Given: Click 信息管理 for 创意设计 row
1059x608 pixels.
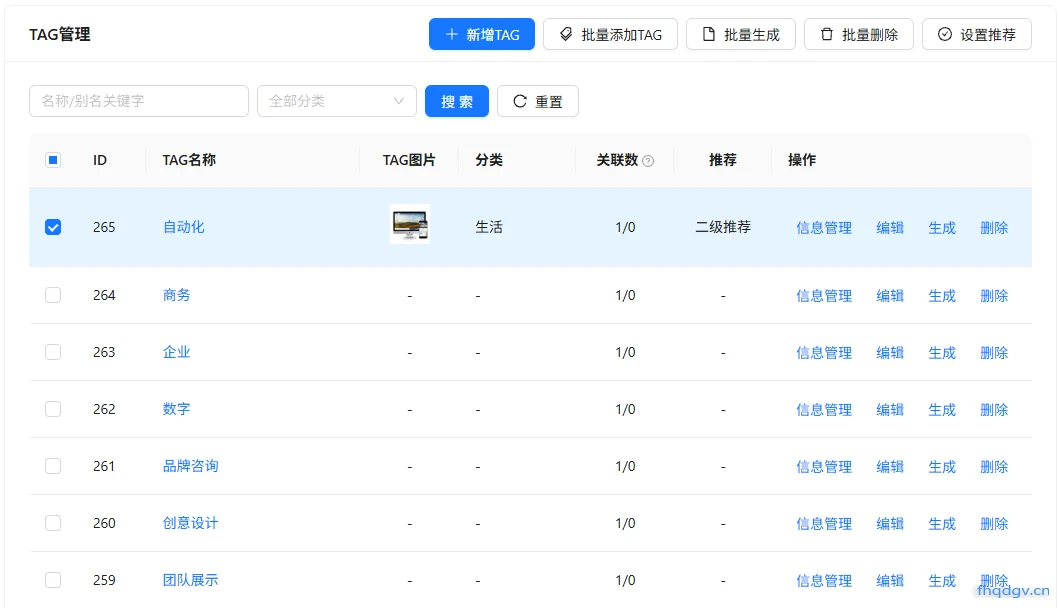Looking at the screenshot, I should [x=824, y=524].
